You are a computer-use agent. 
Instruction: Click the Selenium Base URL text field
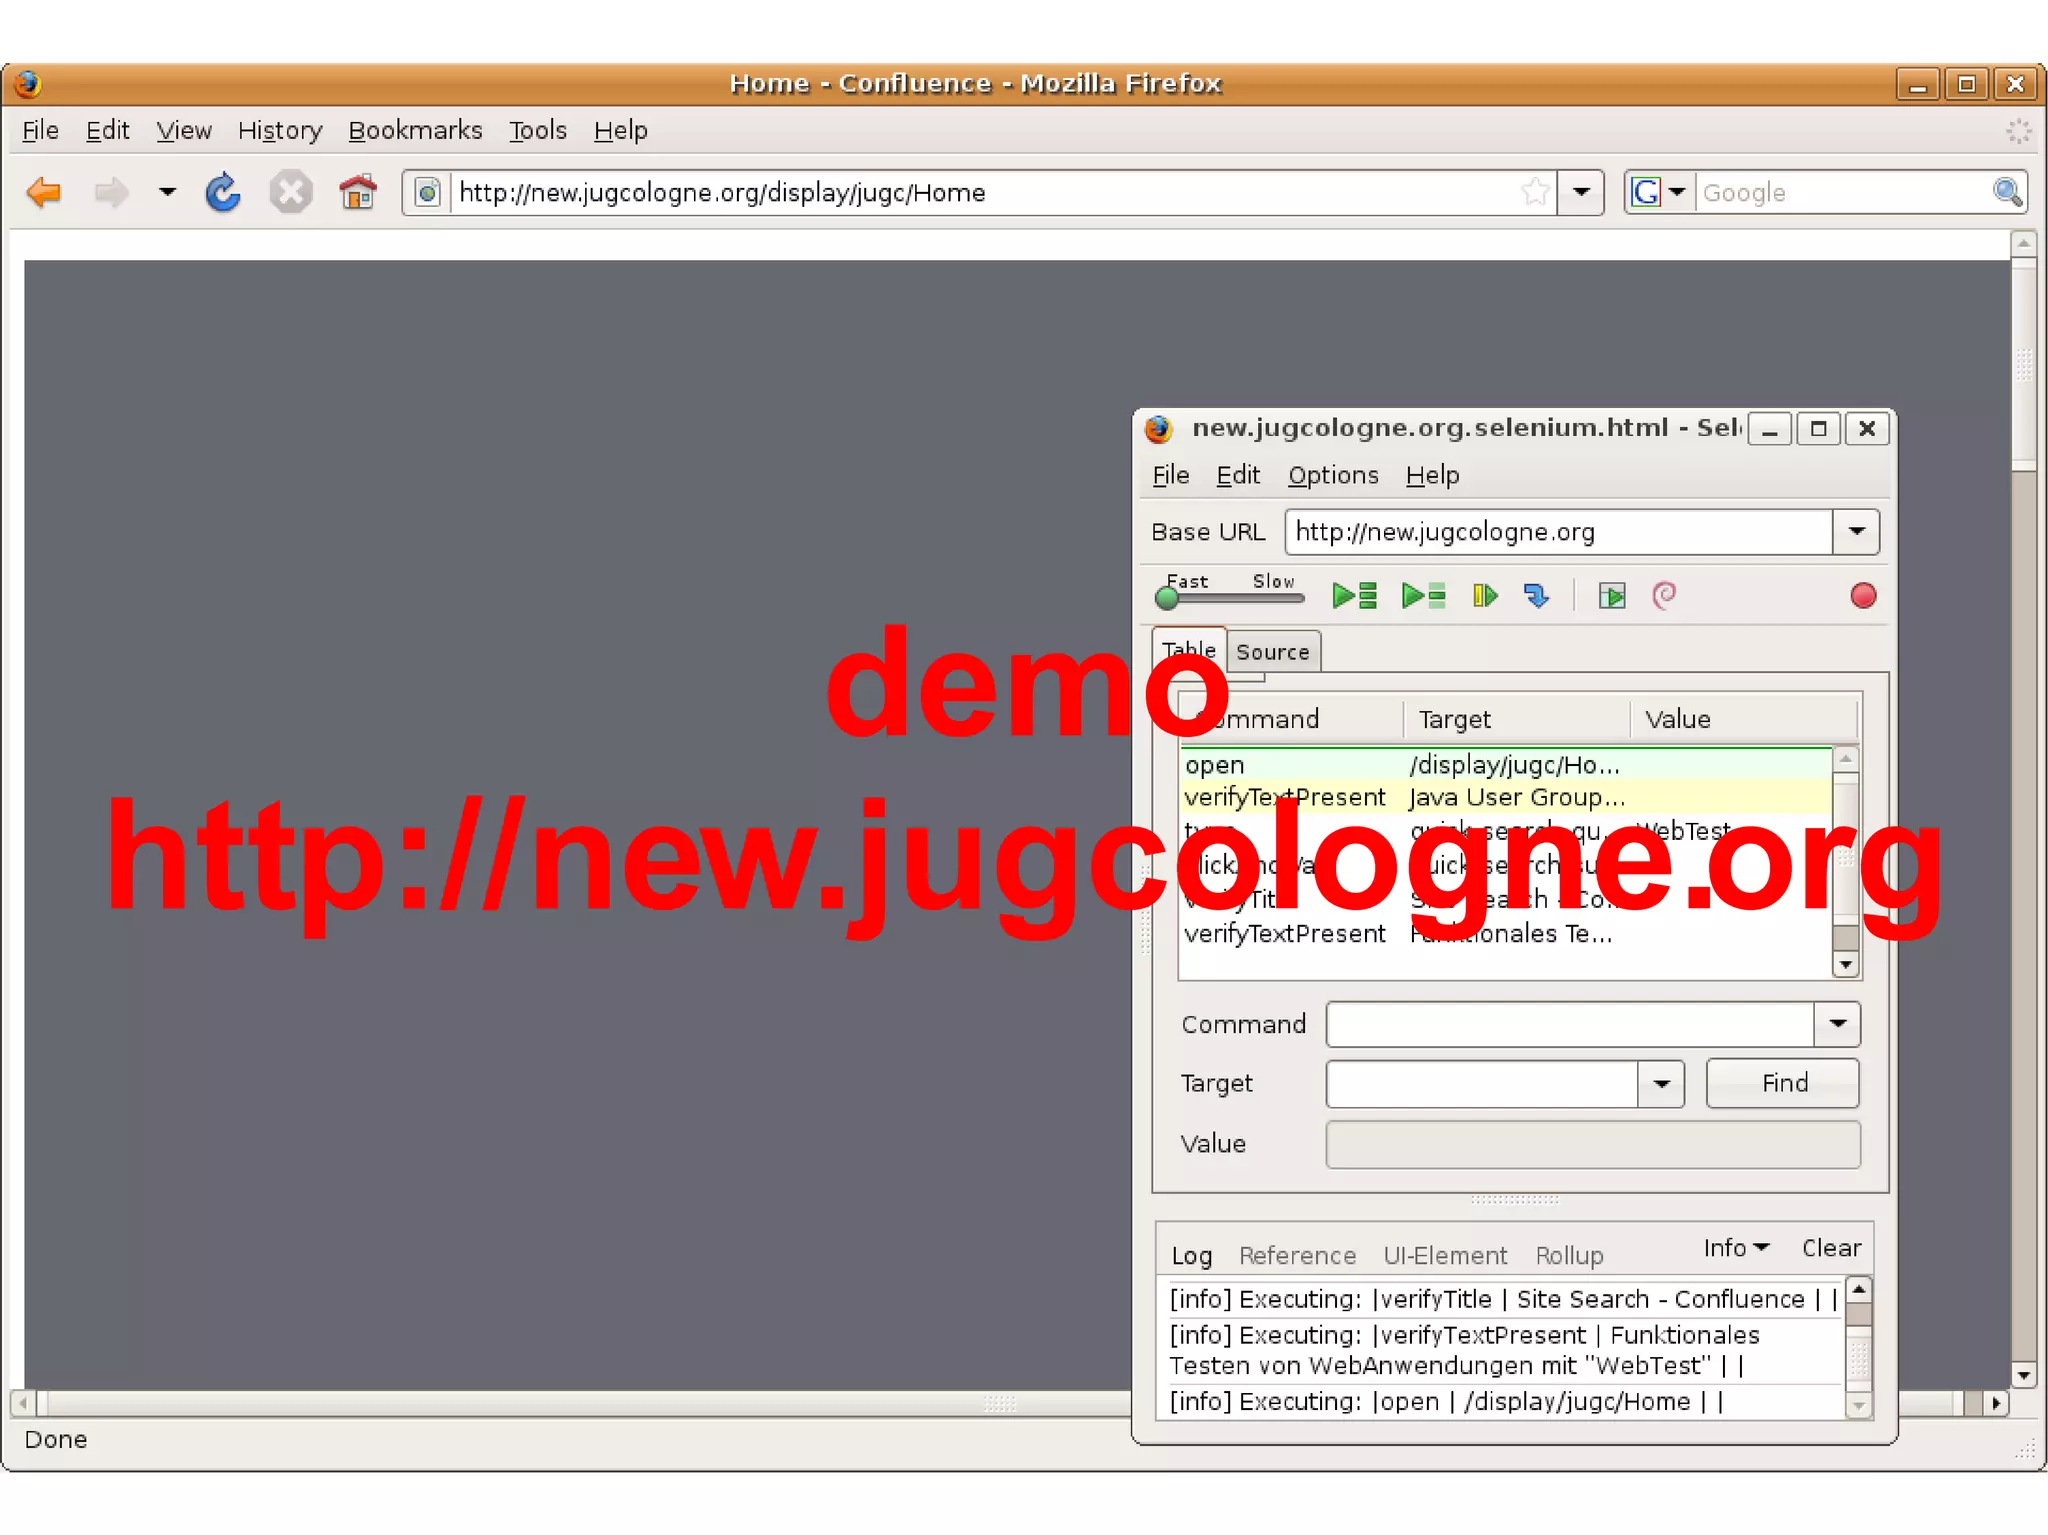[1558, 532]
